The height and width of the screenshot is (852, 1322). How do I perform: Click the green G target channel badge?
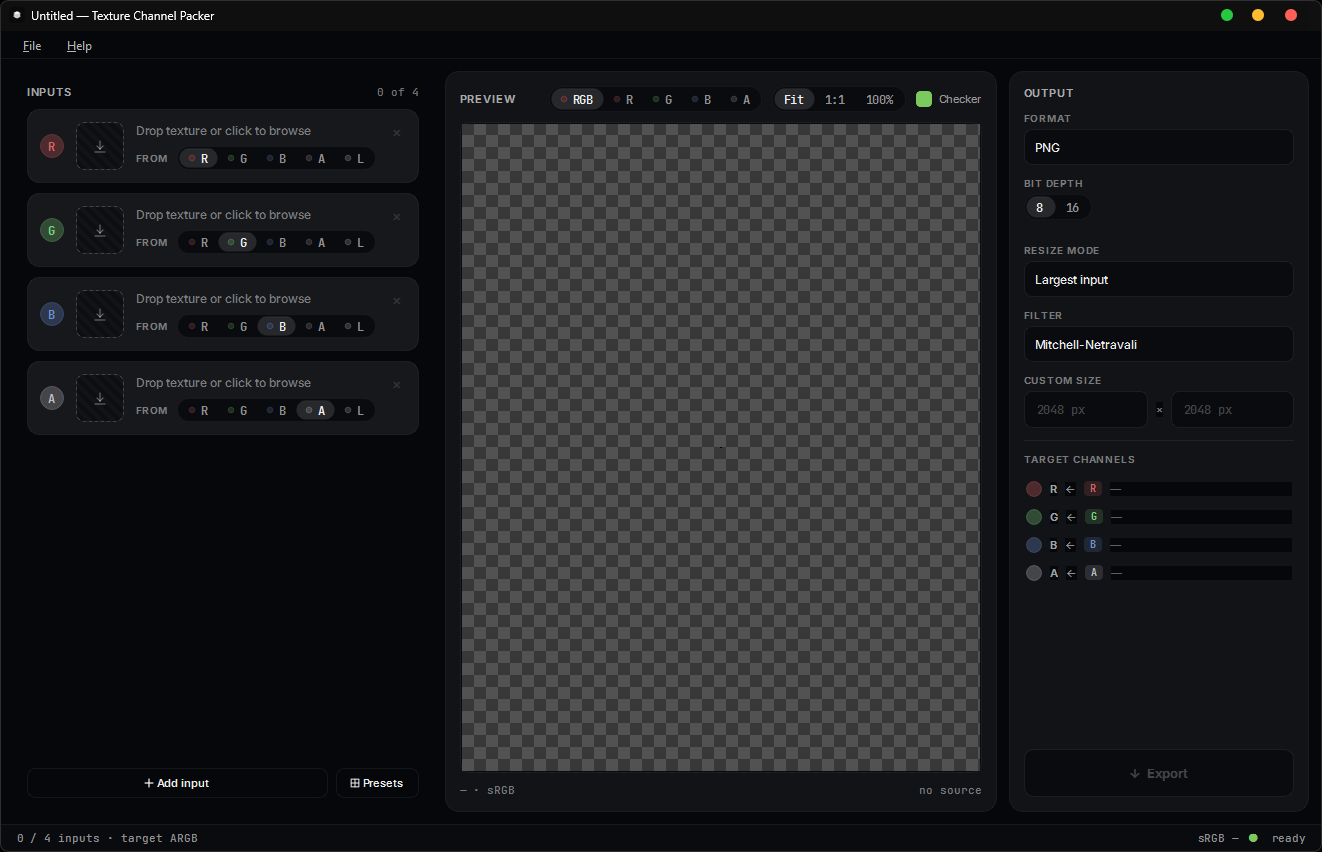tap(1093, 517)
